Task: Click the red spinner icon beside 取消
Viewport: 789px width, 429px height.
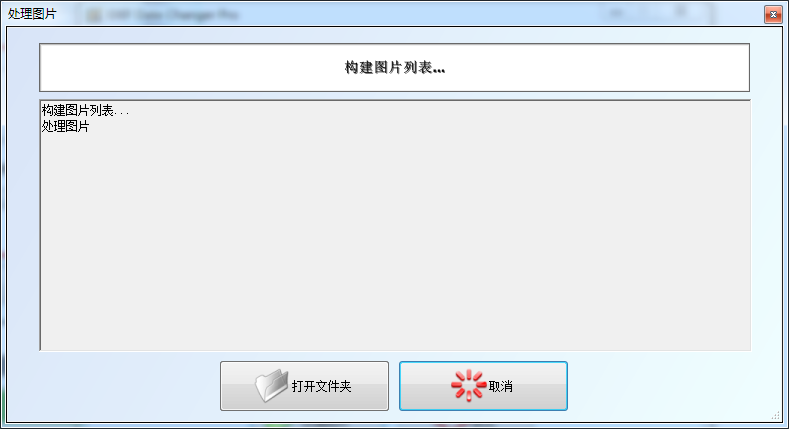Action: (x=468, y=386)
